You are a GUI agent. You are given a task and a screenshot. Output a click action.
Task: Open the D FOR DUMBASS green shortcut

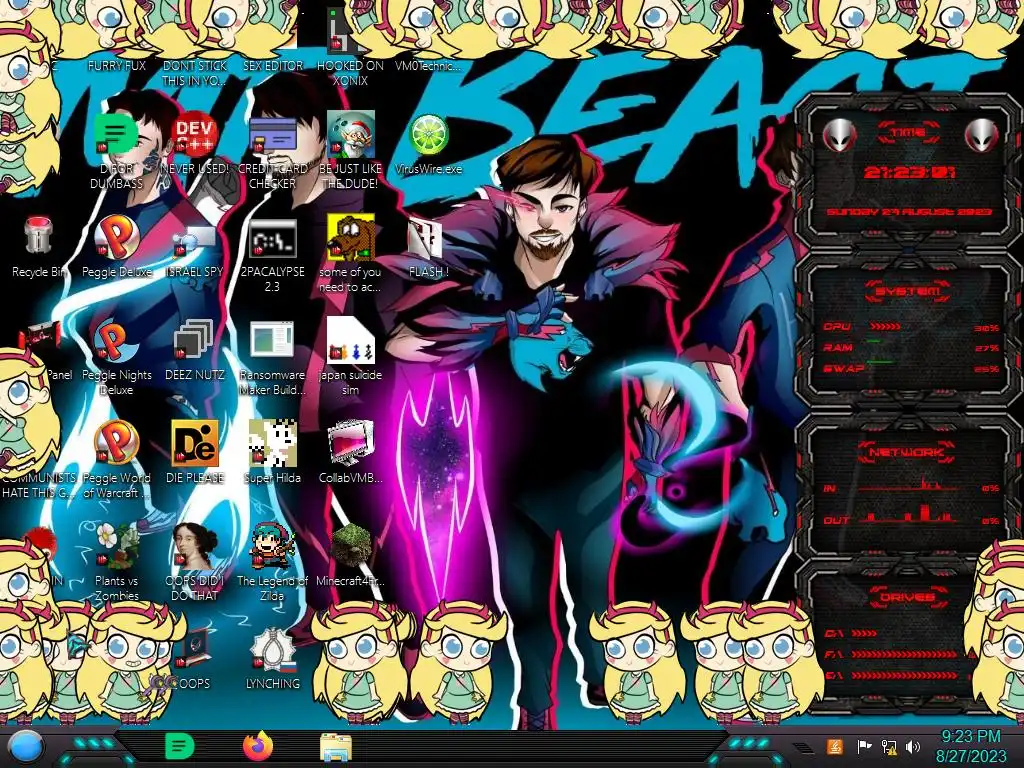[x=116, y=134]
